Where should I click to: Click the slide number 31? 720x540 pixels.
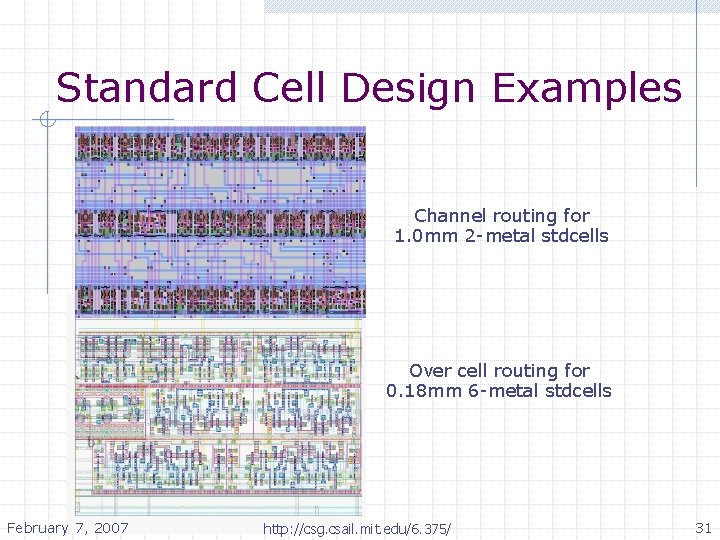[703, 528]
